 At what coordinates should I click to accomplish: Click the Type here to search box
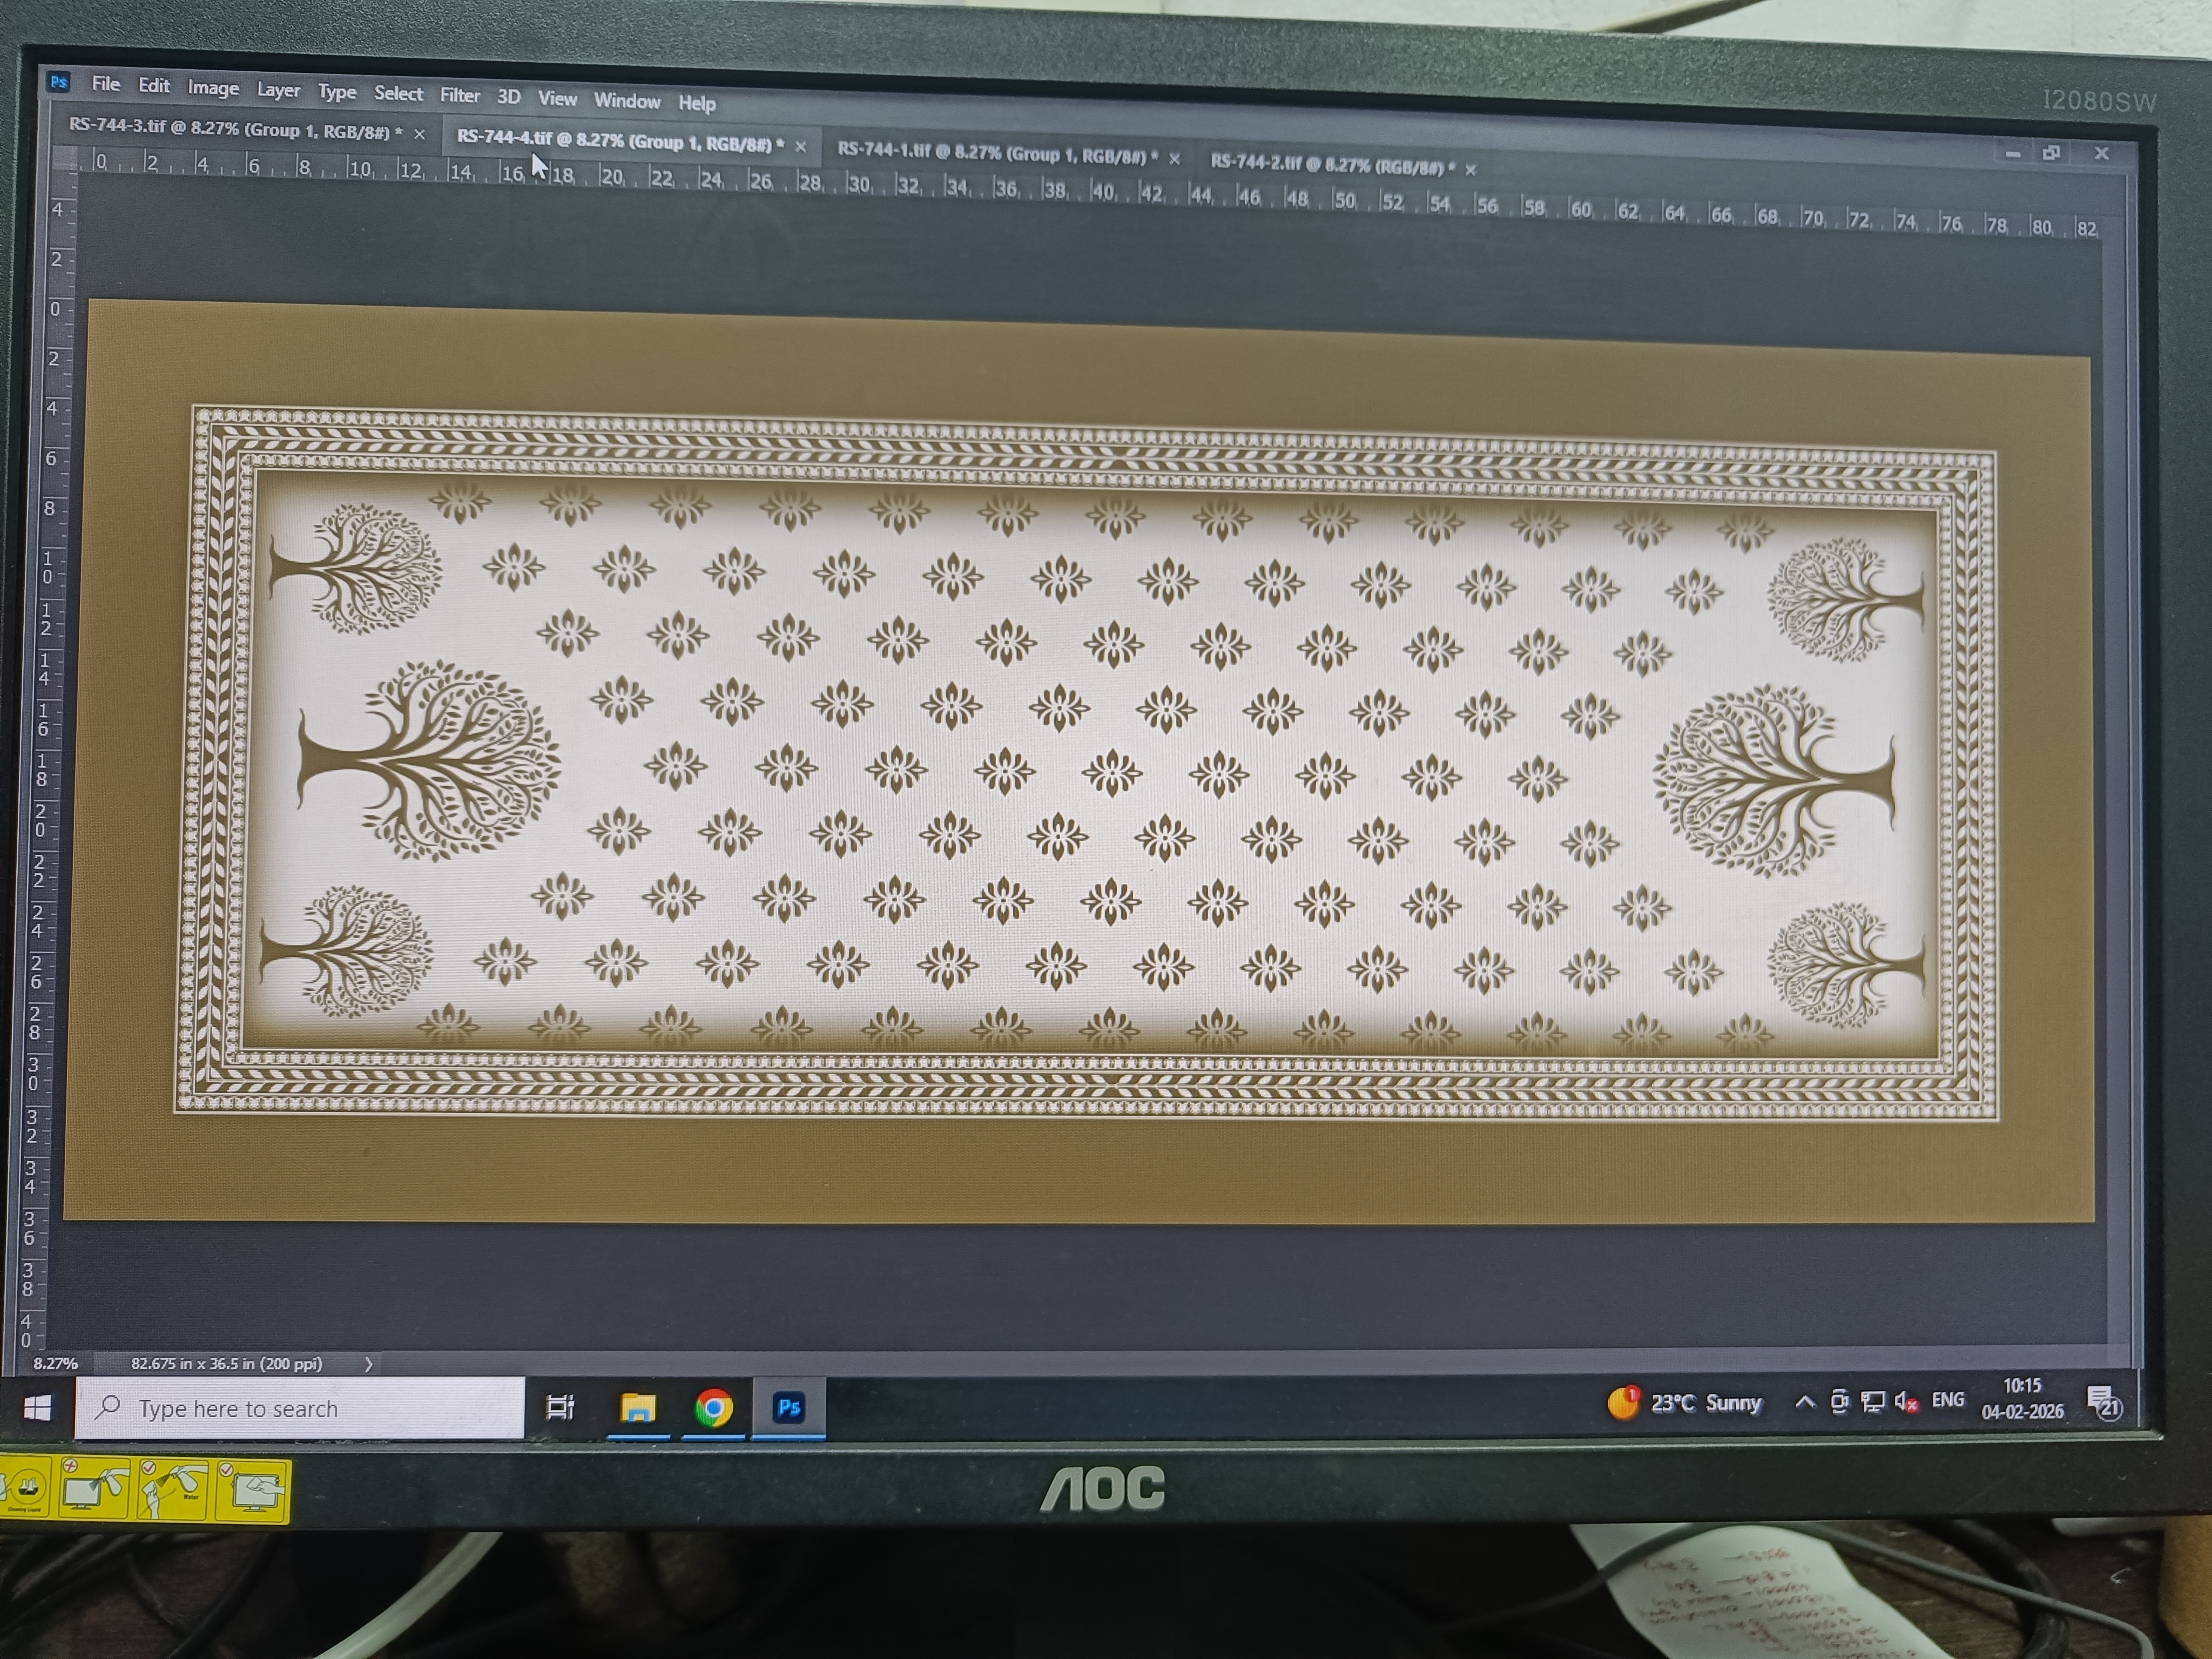coord(300,1408)
